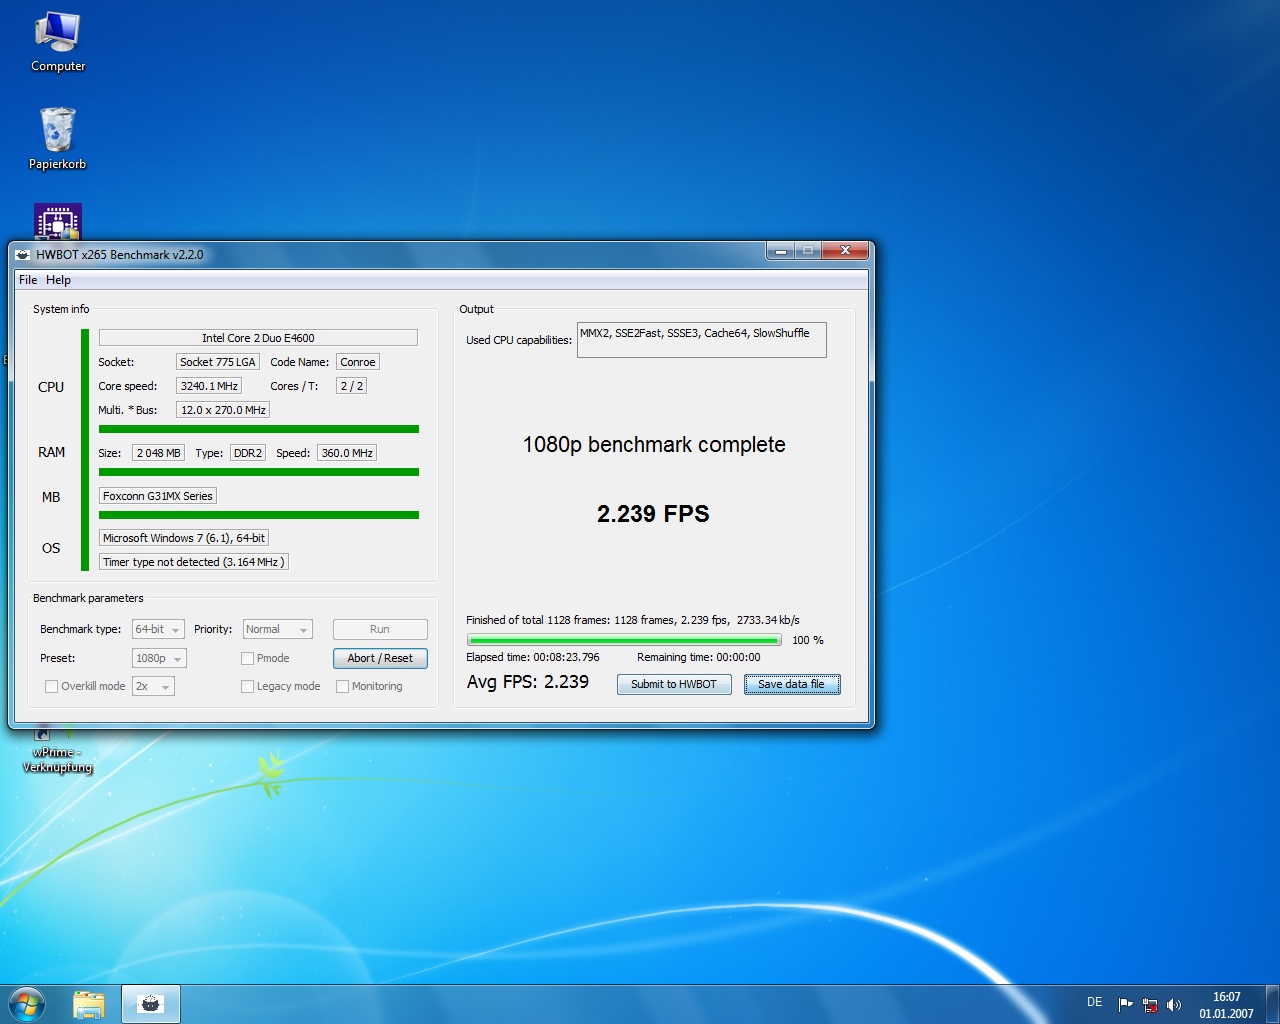
Task: Click the 1080p benchmark complete heading
Action: click(654, 445)
